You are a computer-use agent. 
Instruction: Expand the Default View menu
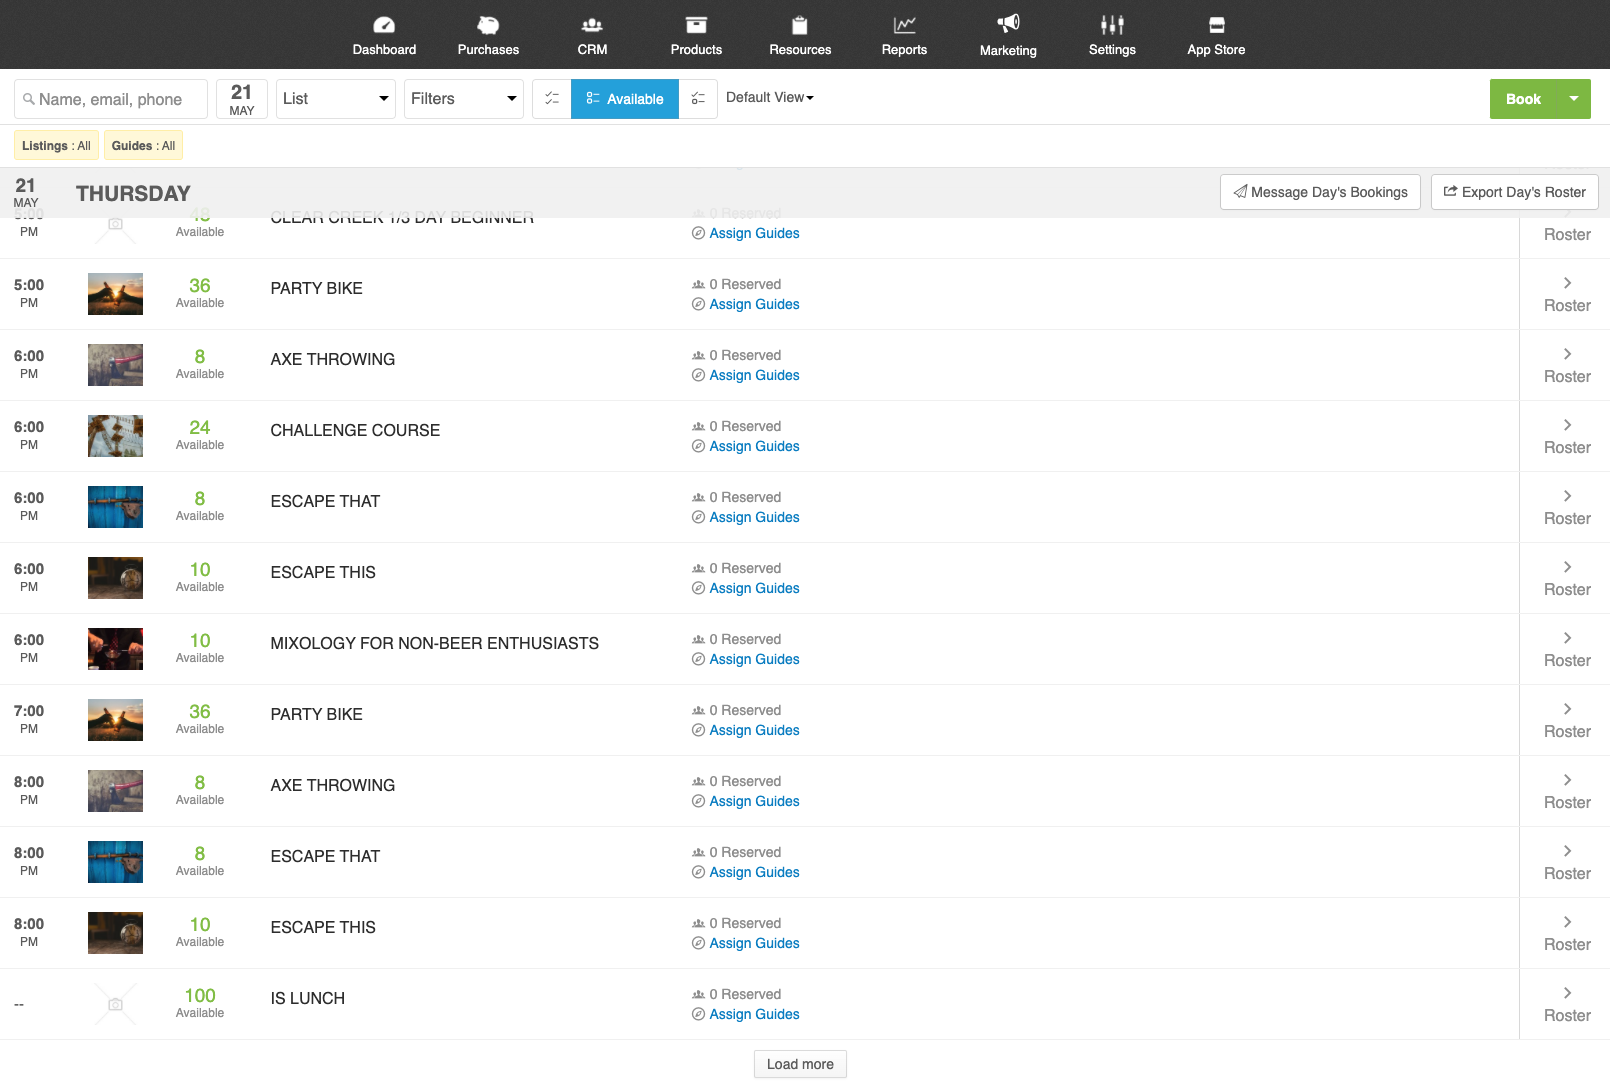(770, 97)
